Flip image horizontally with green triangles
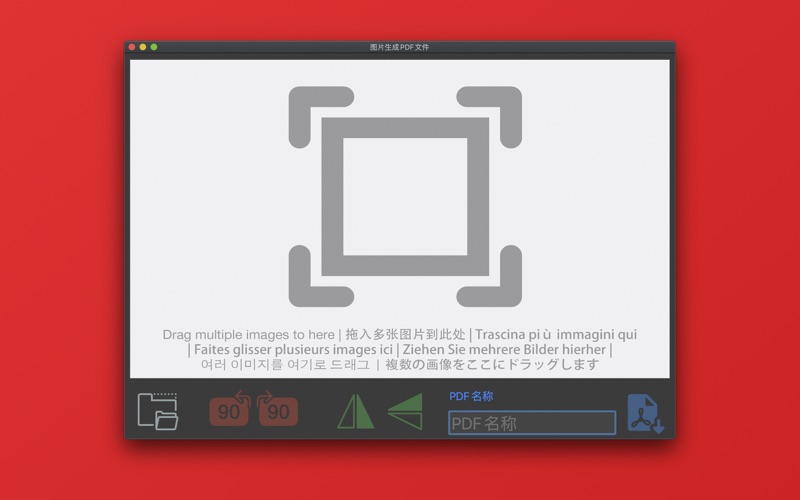Viewport: 800px width, 500px height. click(356, 411)
